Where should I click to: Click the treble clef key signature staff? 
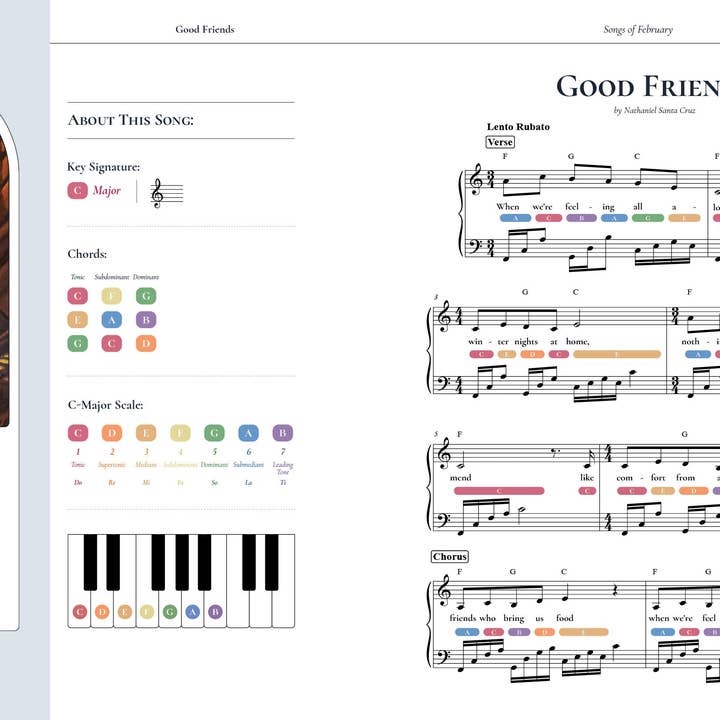tap(167, 193)
